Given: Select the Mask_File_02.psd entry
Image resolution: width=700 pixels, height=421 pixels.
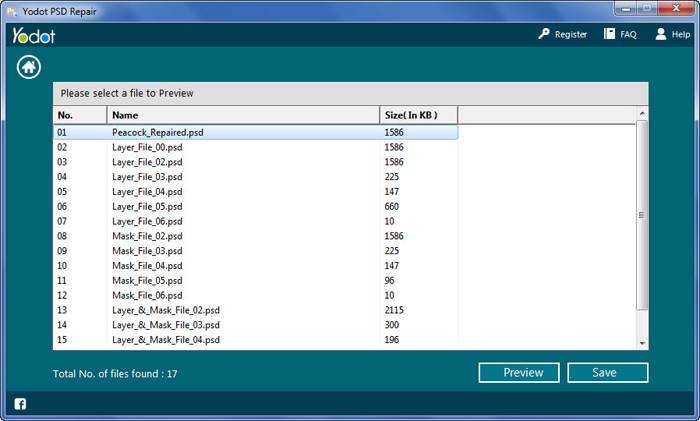Looking at the screenshot, I should click(255, 236).
